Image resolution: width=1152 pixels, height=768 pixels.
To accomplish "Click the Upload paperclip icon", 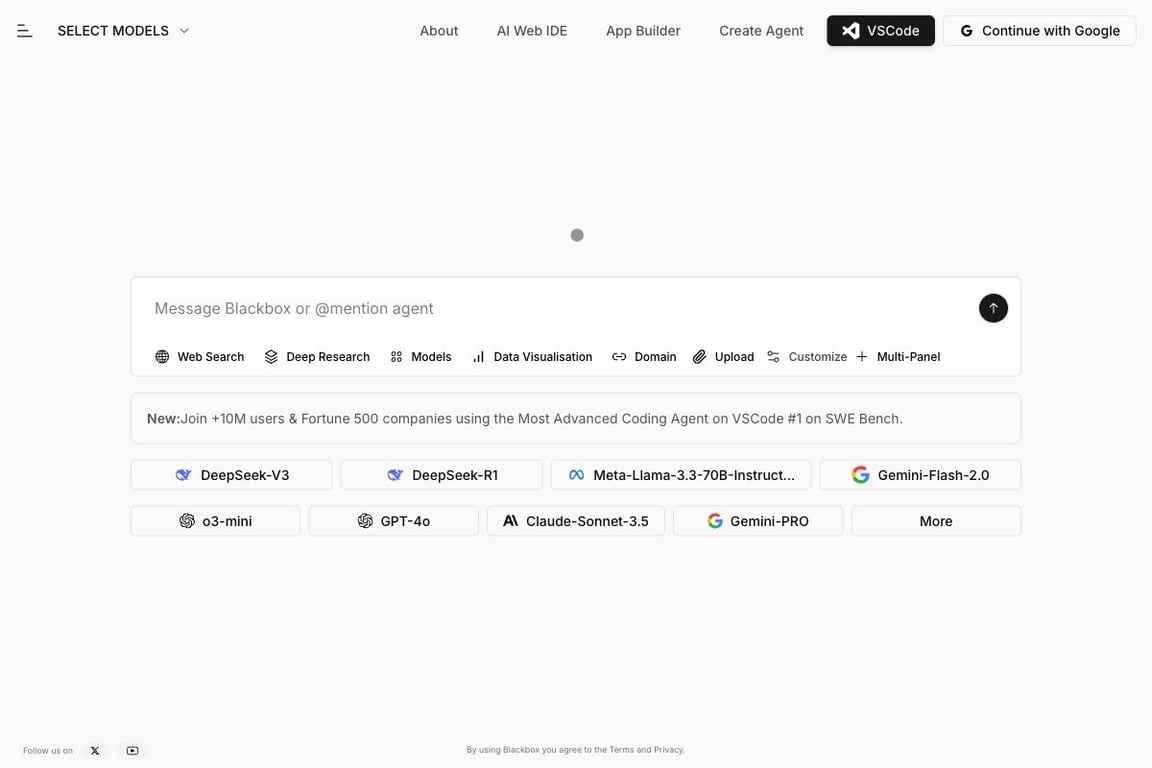I will coord(700,357).
